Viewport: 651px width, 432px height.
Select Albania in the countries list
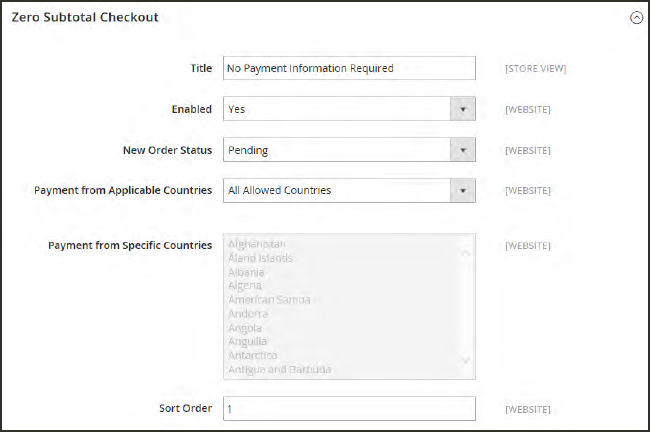(246, 272)
